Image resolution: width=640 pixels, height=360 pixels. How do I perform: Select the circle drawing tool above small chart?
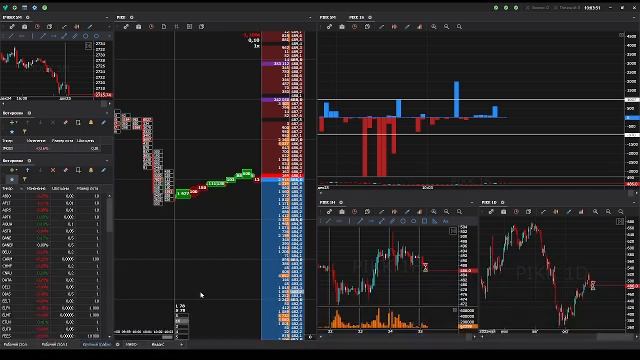tap(86, 36)
